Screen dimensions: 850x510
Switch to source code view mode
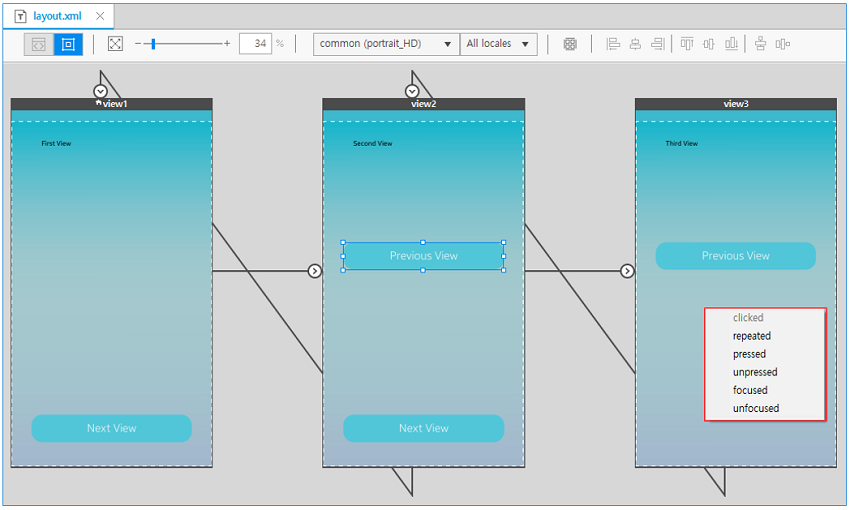(x=39, y=44)
